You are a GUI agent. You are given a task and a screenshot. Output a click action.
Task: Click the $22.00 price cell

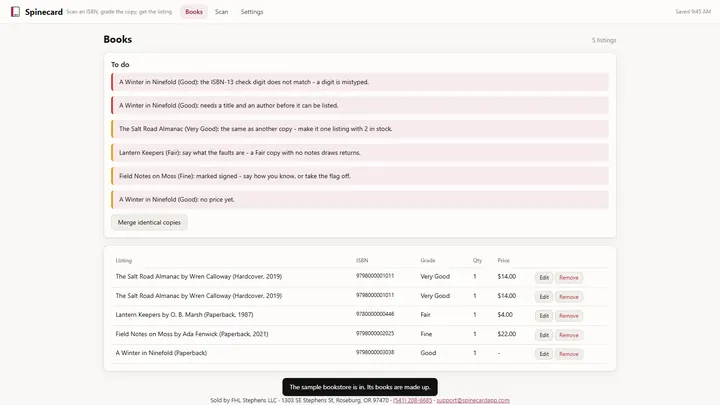coord(506,334)
